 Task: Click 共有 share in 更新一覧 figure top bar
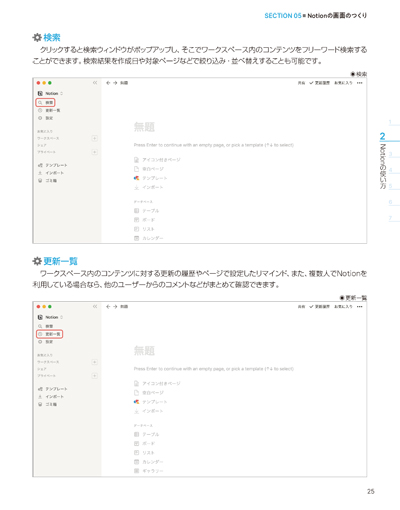tap(301, 307)
